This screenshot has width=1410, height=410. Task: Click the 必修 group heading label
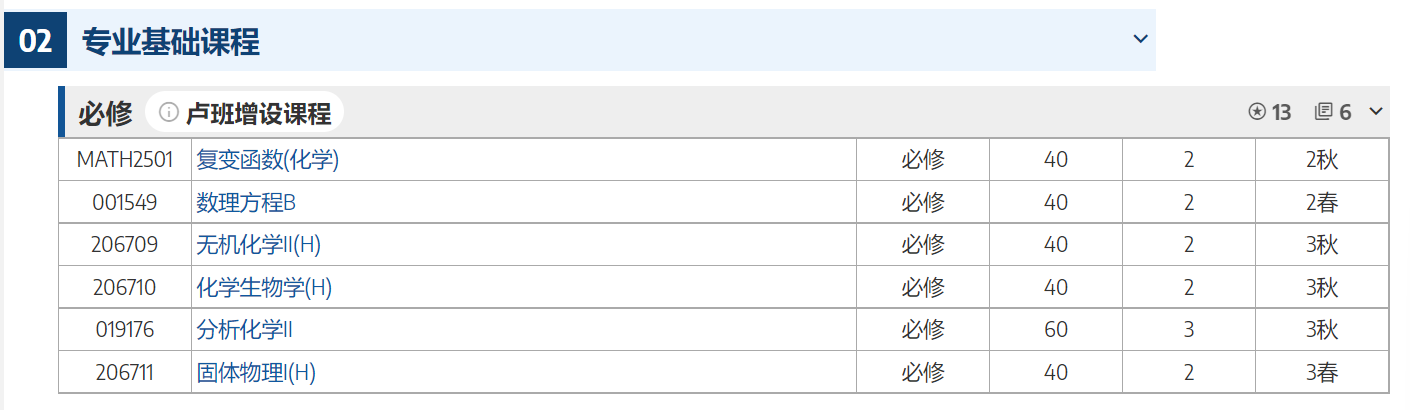tap(105, 113)
